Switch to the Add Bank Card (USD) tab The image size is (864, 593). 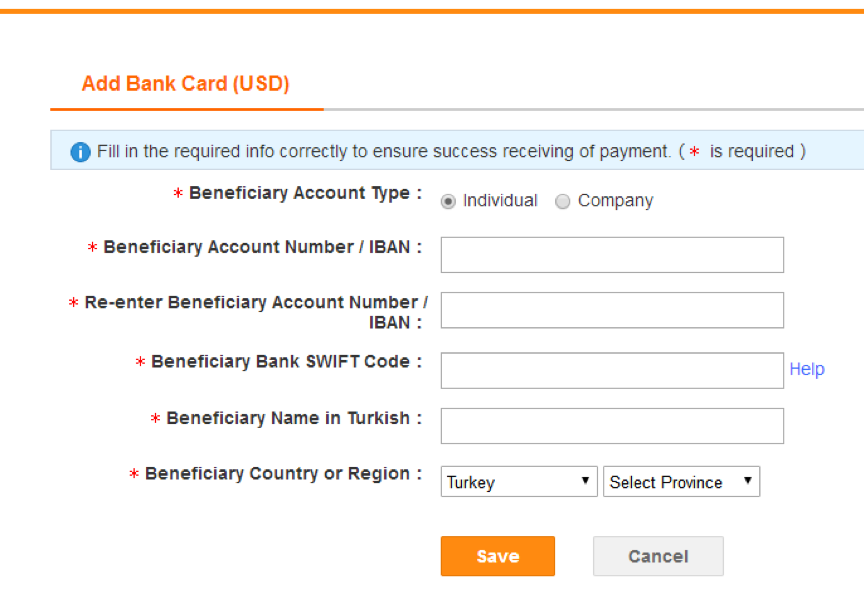186,84
